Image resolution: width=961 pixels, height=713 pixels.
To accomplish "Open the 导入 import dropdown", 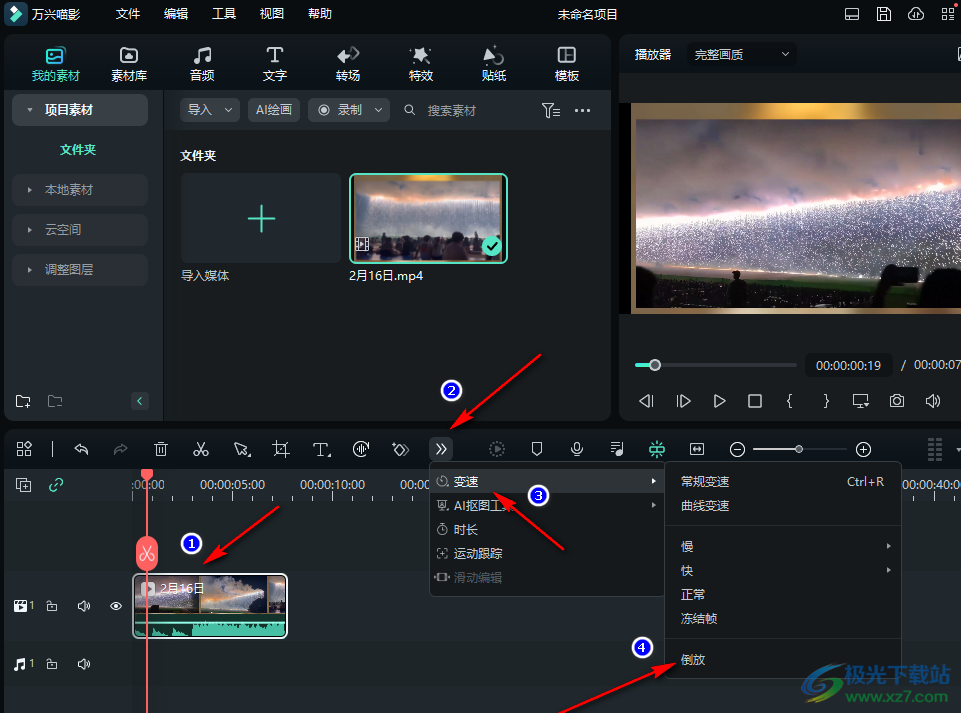I will (209, 110).
